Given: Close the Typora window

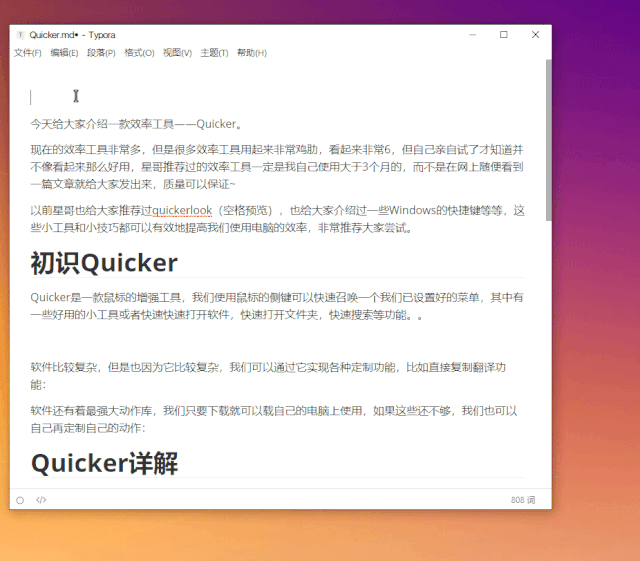Looking at the screenshot, I should tap(536, 35).
